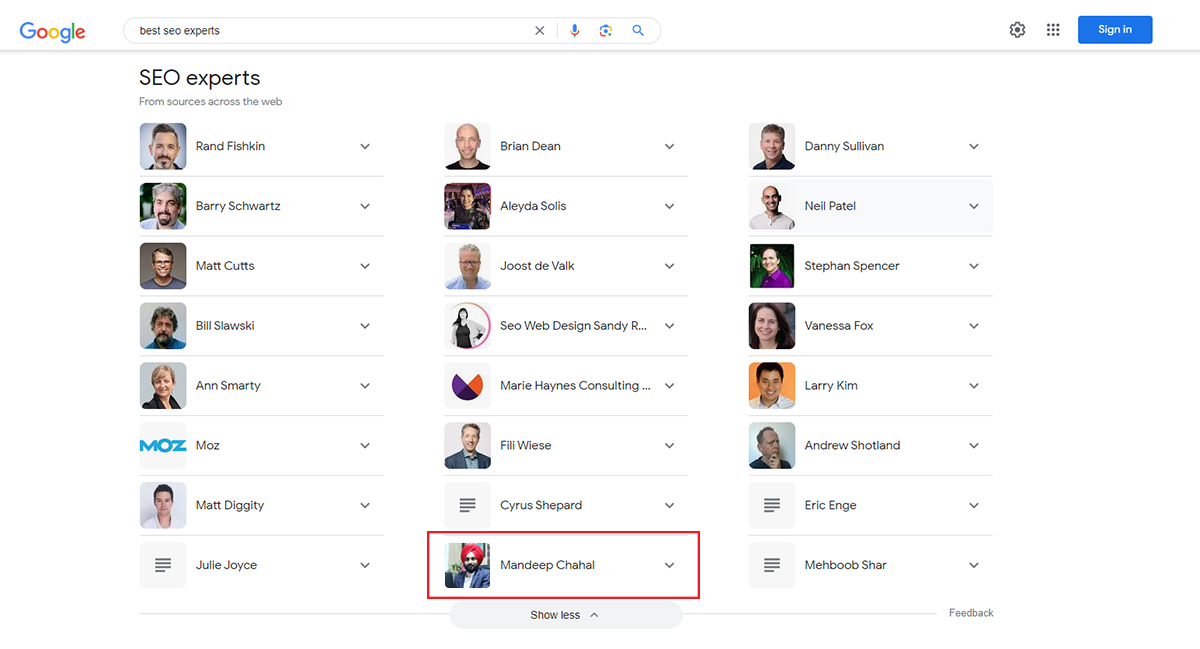This screenshot has width=1200, height=649.
Task: Open Stephan Spencer's photo thumbnail
Action: coord(772,266)
